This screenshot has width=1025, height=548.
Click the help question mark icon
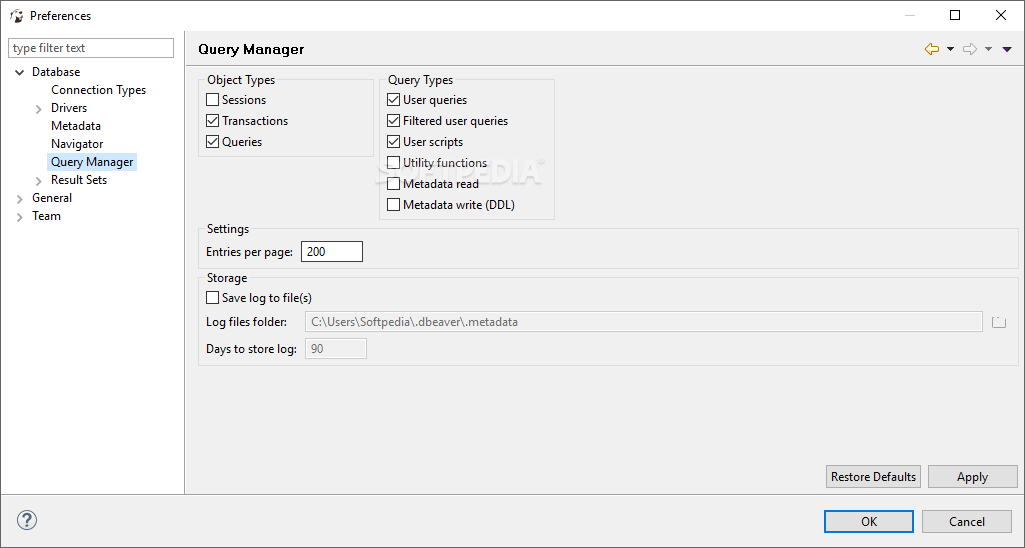click(x=27, y=521)
